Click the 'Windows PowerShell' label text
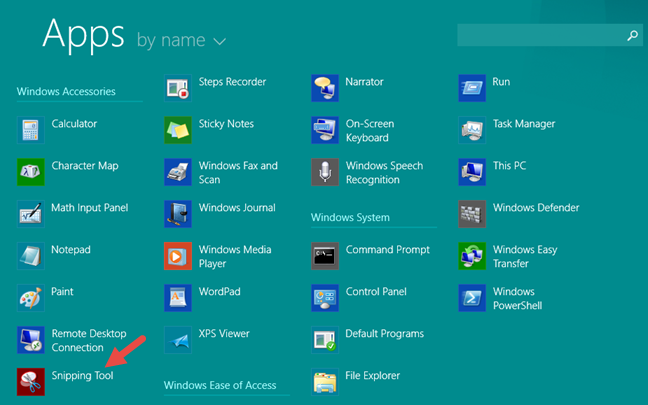 coord(517,298)
